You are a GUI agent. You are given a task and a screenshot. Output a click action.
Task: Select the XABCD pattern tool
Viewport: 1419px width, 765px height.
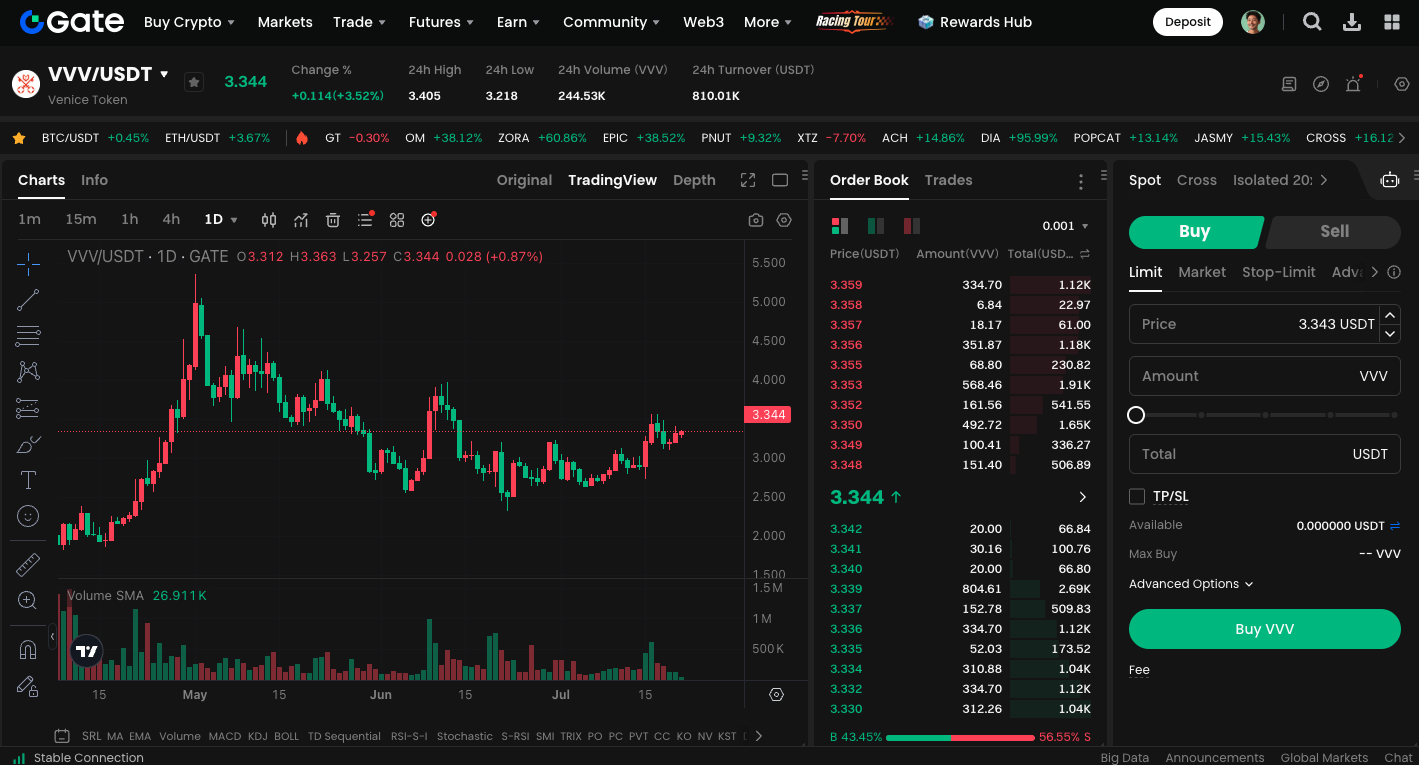(28, 372)
